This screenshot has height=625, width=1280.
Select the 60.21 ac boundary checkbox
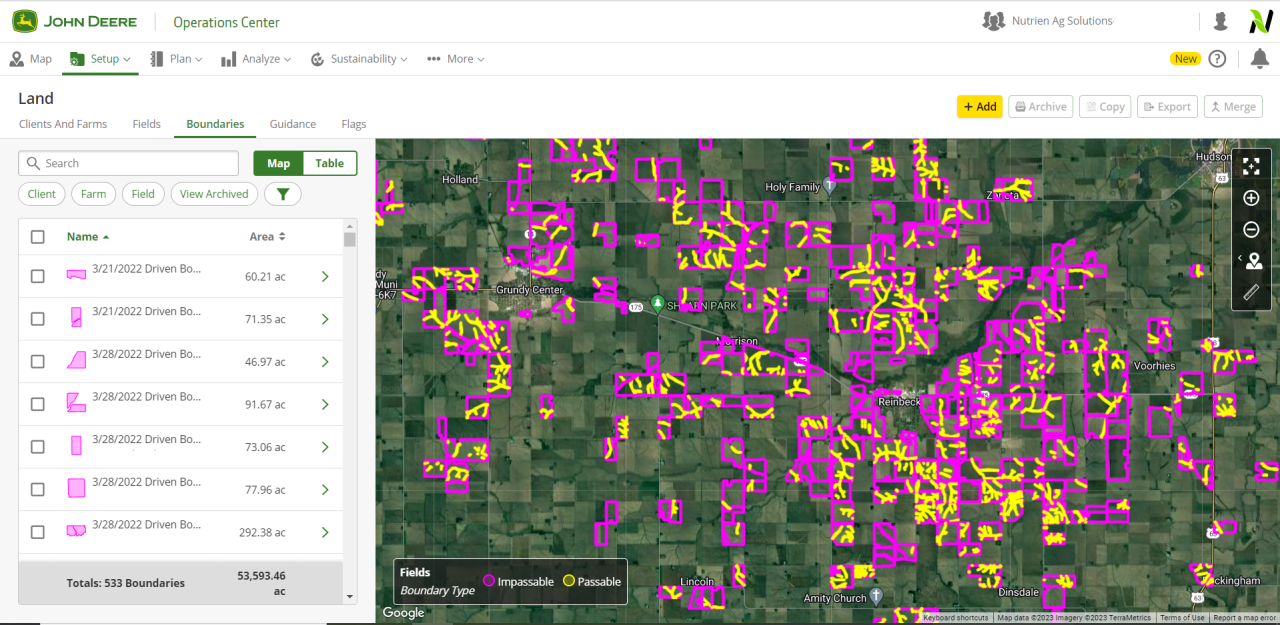pos(38,277)
